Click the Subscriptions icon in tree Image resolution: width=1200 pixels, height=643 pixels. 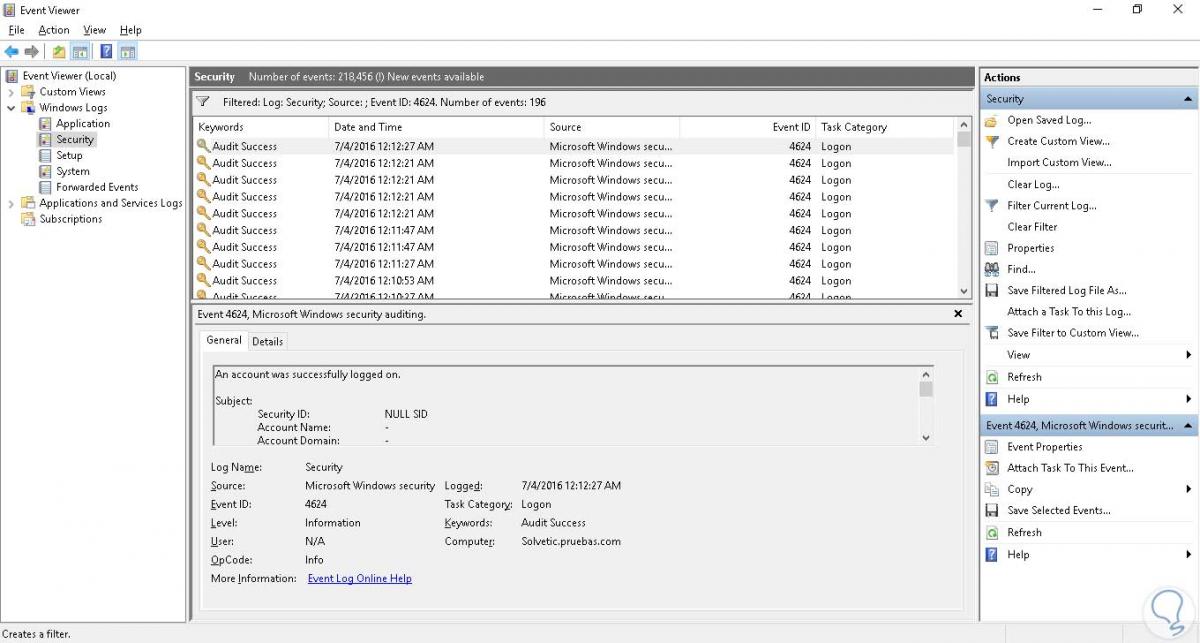(x=28, y=219)
